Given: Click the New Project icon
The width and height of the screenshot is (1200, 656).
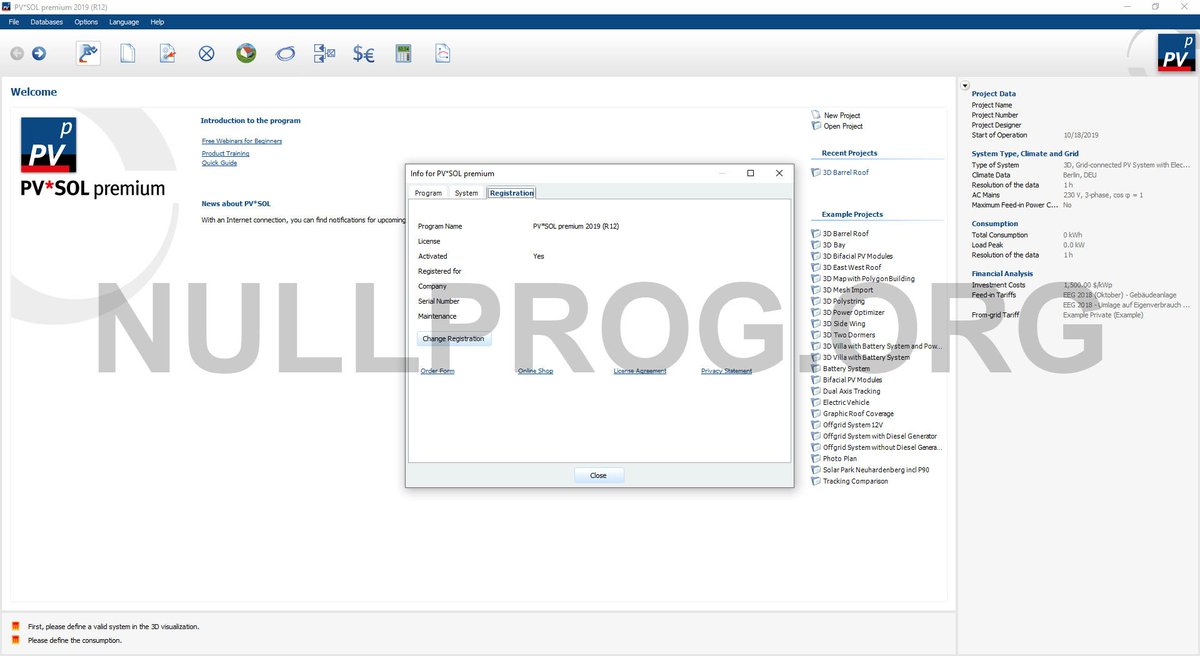Looking at the screenshot, I should (816, 115).
